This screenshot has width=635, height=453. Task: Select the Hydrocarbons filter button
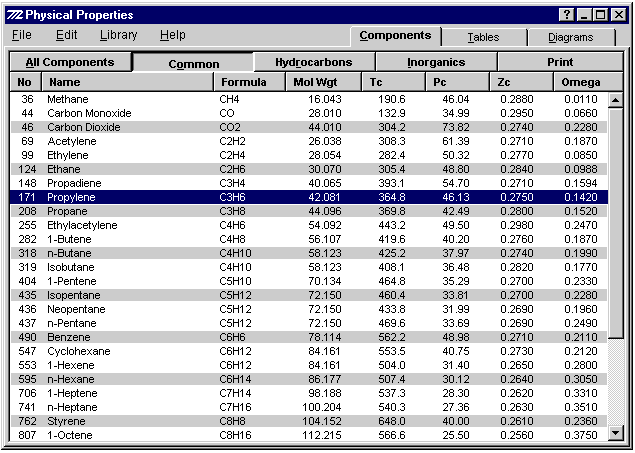tap(314, 62)
